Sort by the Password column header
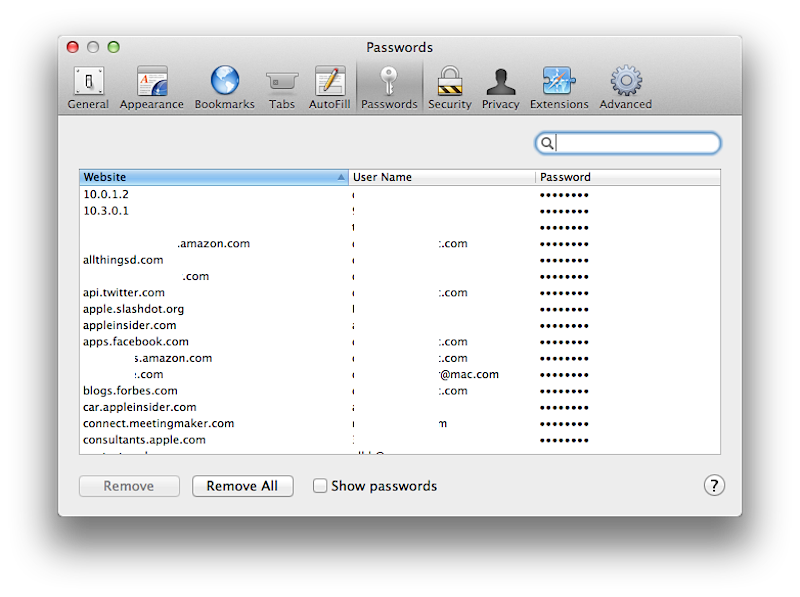This screenshot has width=800, height=597. click(628, 177)
